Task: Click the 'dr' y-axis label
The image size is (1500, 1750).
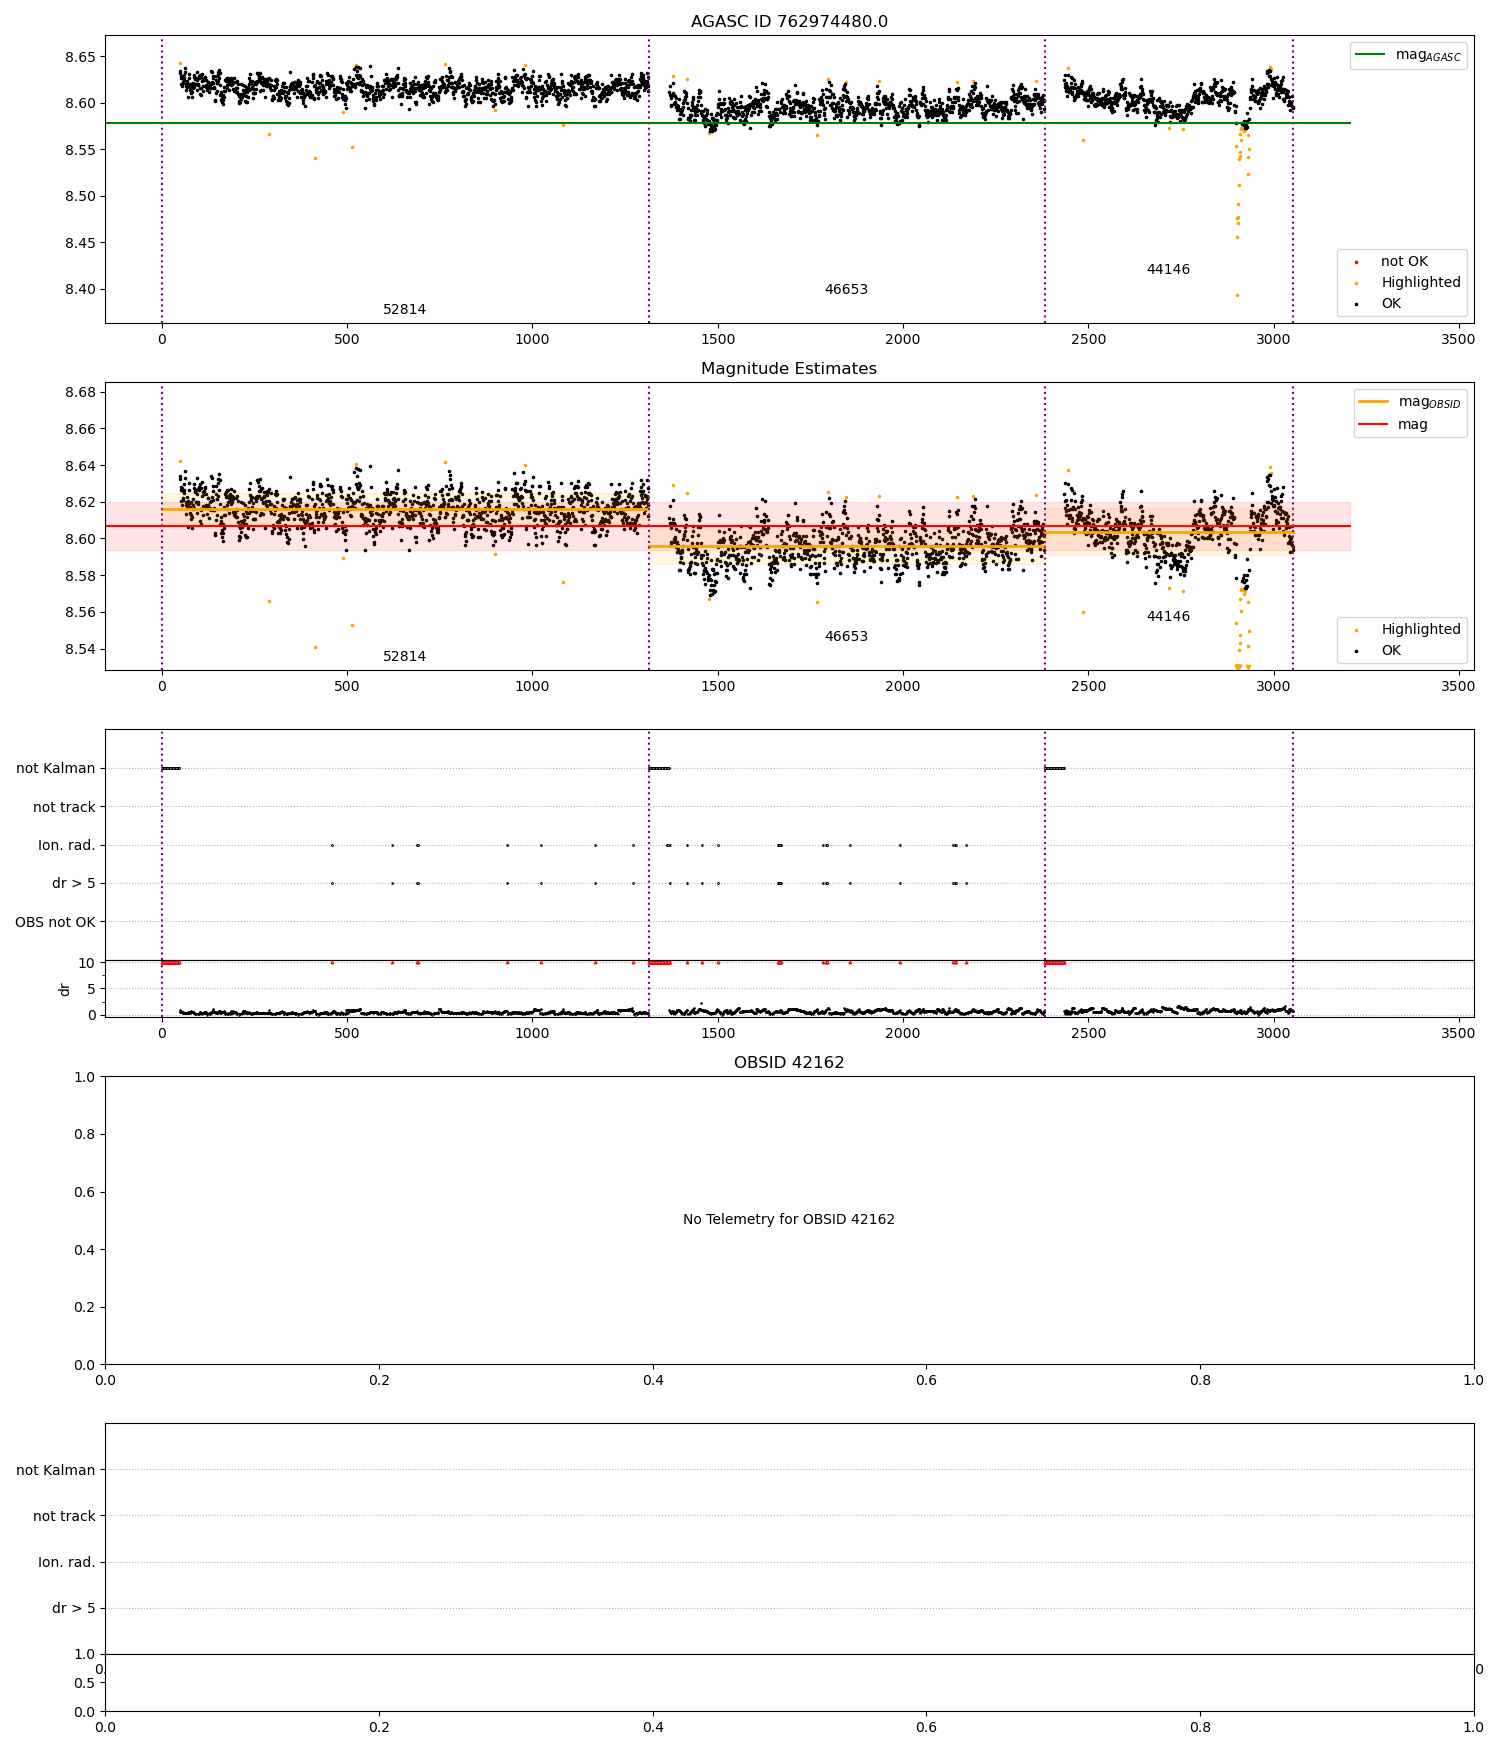Action: [65, 989]
